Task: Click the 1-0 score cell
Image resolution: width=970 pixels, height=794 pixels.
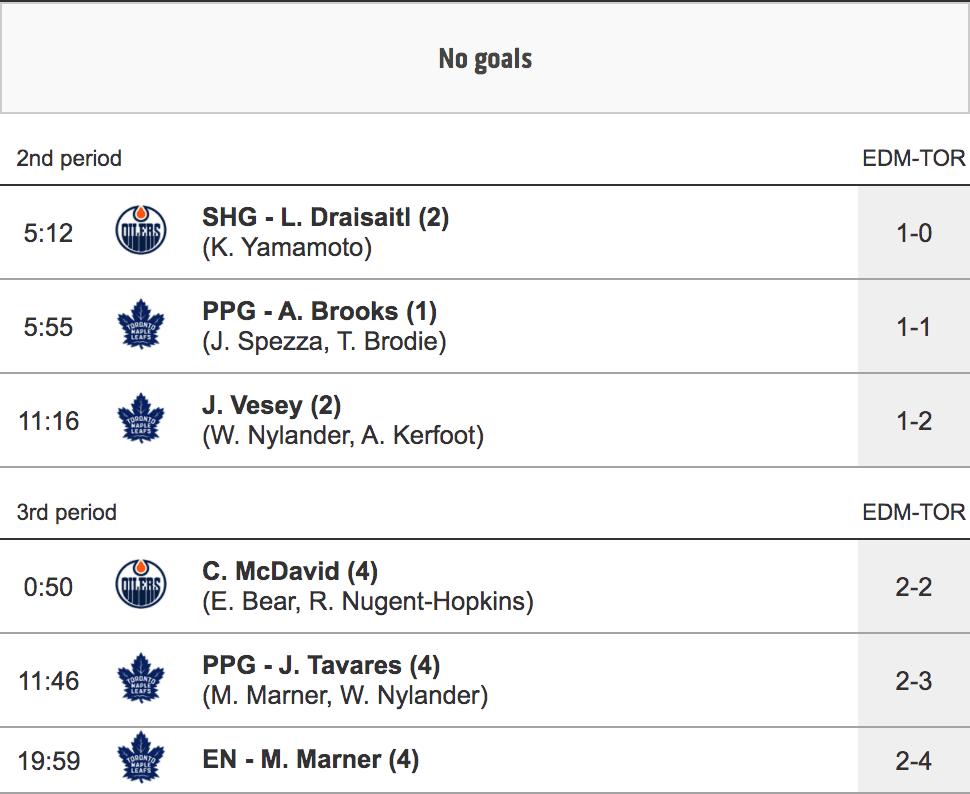Action: (913, 232)
